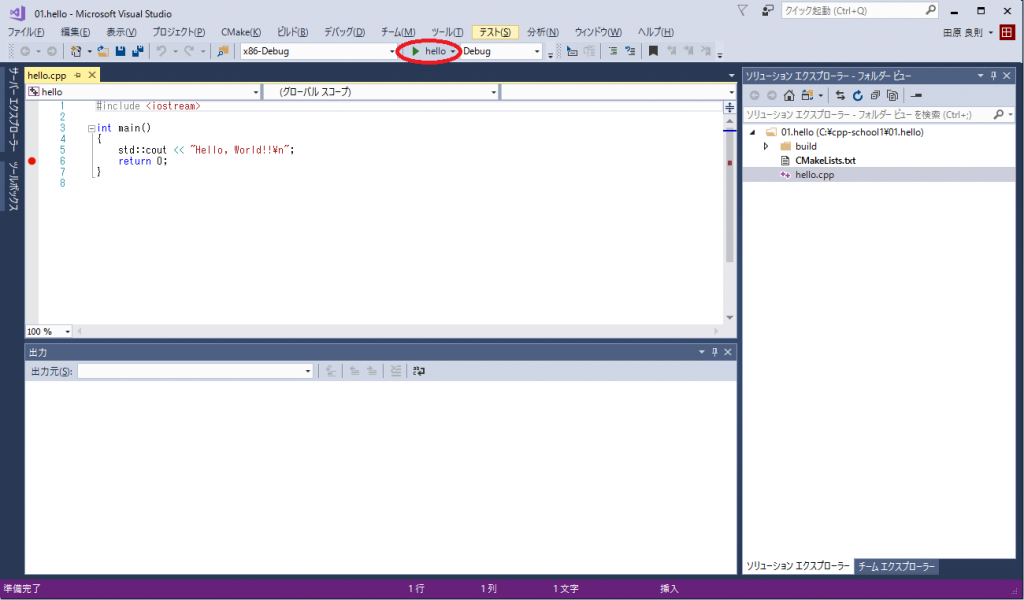Refresh the Solution Explorer view

click(858, 95)
